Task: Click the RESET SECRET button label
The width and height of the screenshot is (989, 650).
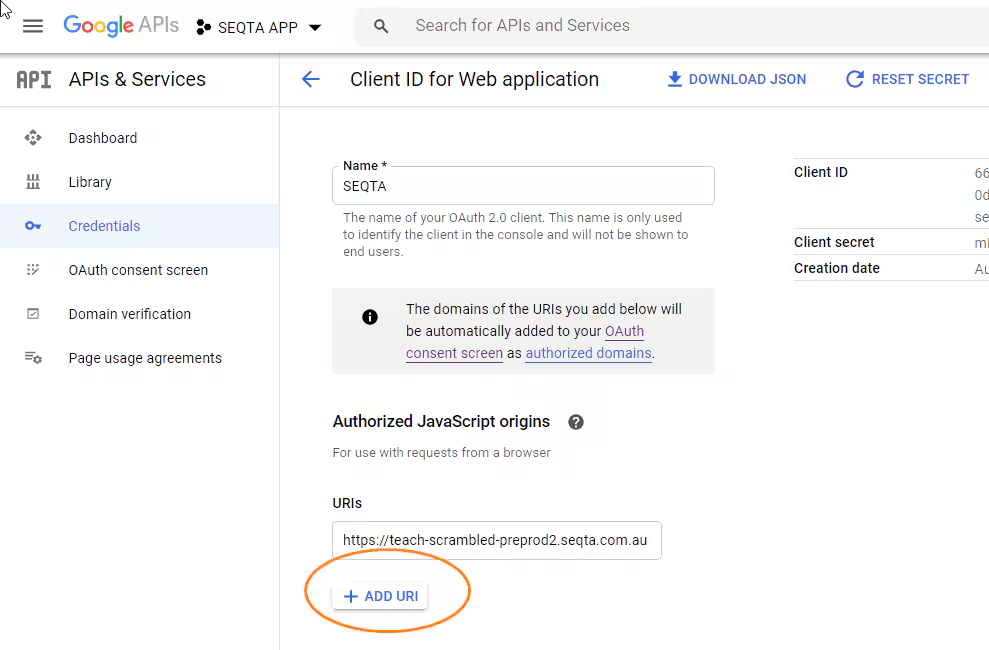Action: coord(920,79)
